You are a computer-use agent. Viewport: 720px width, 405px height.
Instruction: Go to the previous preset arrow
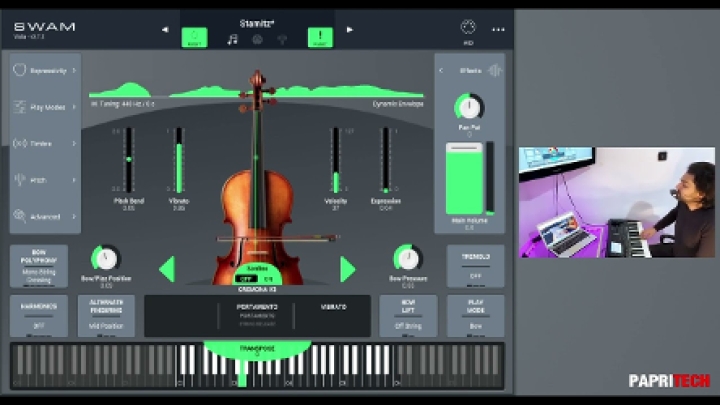pyautogui.click(x=165, y=30)
